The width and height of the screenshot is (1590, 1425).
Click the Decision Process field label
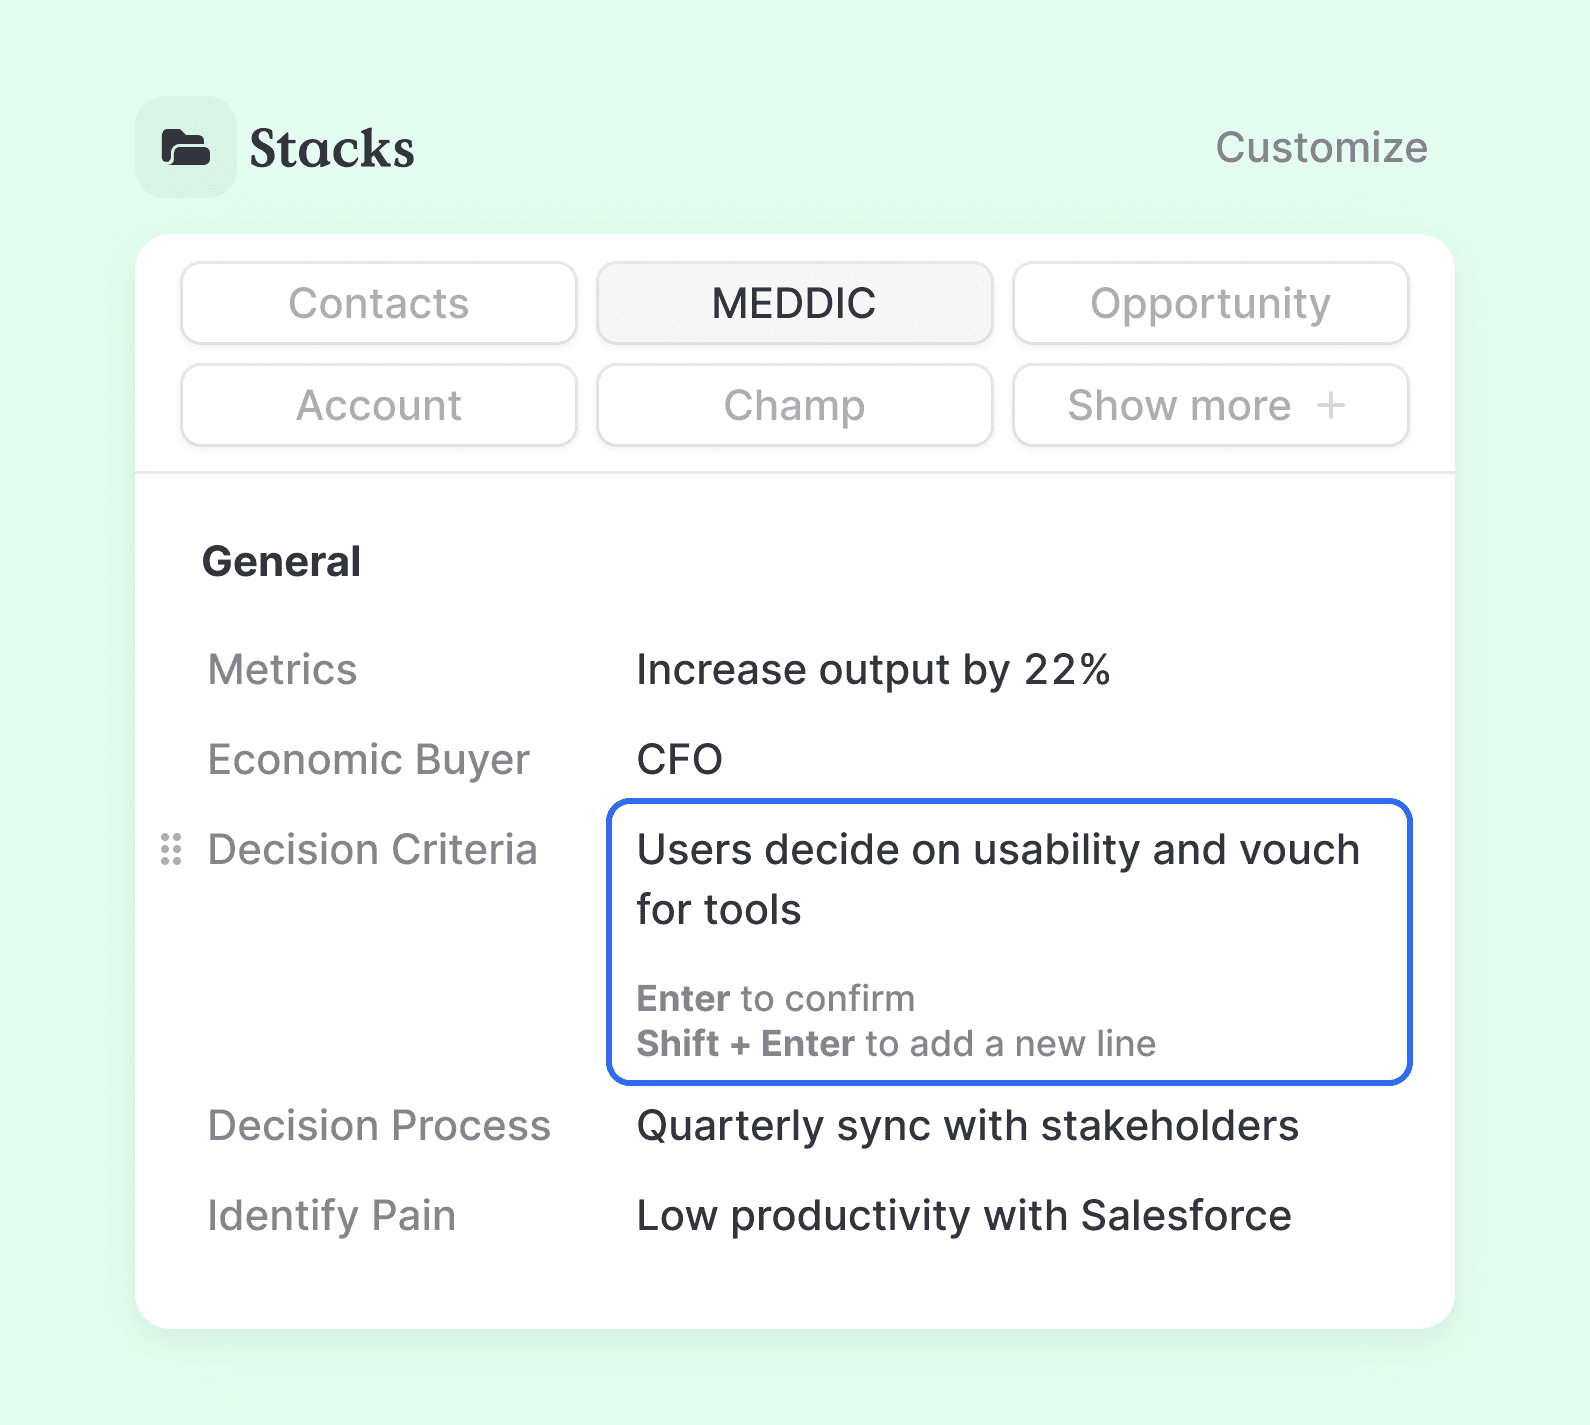click(x=379, y=1126)
